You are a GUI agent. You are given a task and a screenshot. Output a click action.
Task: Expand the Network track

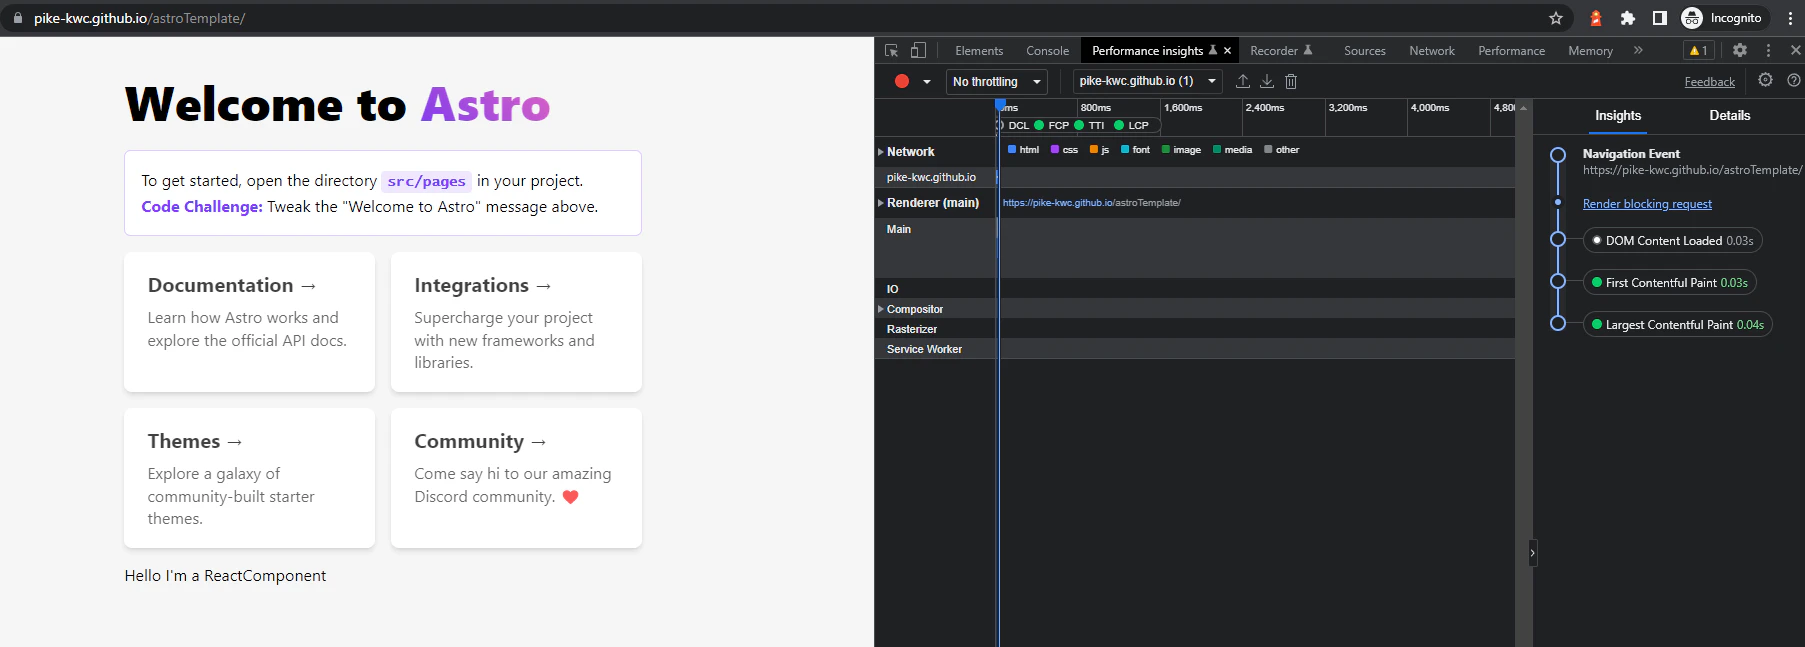pos(881,152)
